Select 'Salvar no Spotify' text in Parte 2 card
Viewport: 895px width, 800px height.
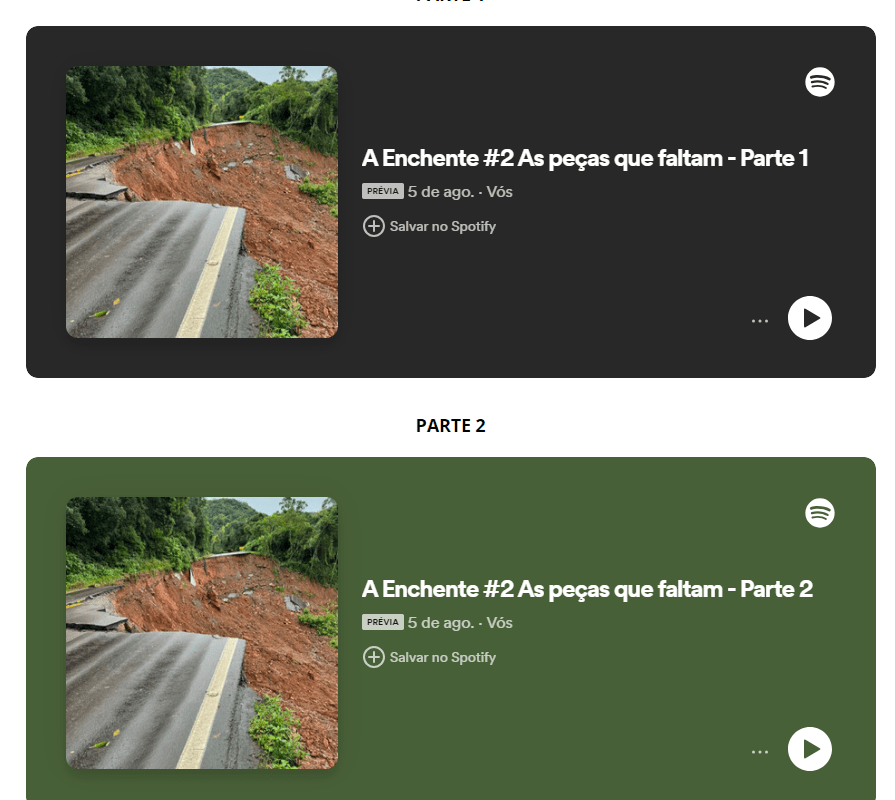coord(442,657)
